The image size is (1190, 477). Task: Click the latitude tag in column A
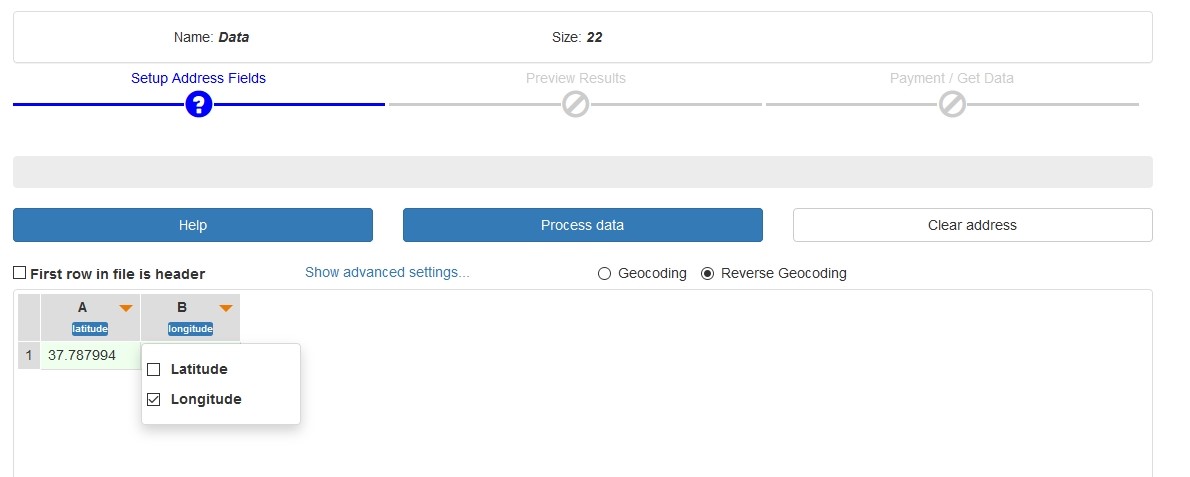point(90,329)
